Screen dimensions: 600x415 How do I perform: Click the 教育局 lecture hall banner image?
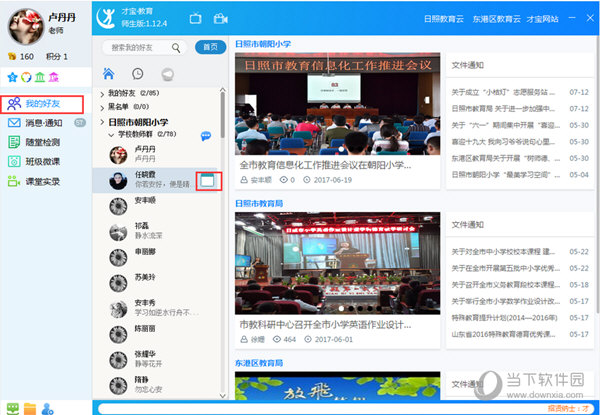(338, 263)
